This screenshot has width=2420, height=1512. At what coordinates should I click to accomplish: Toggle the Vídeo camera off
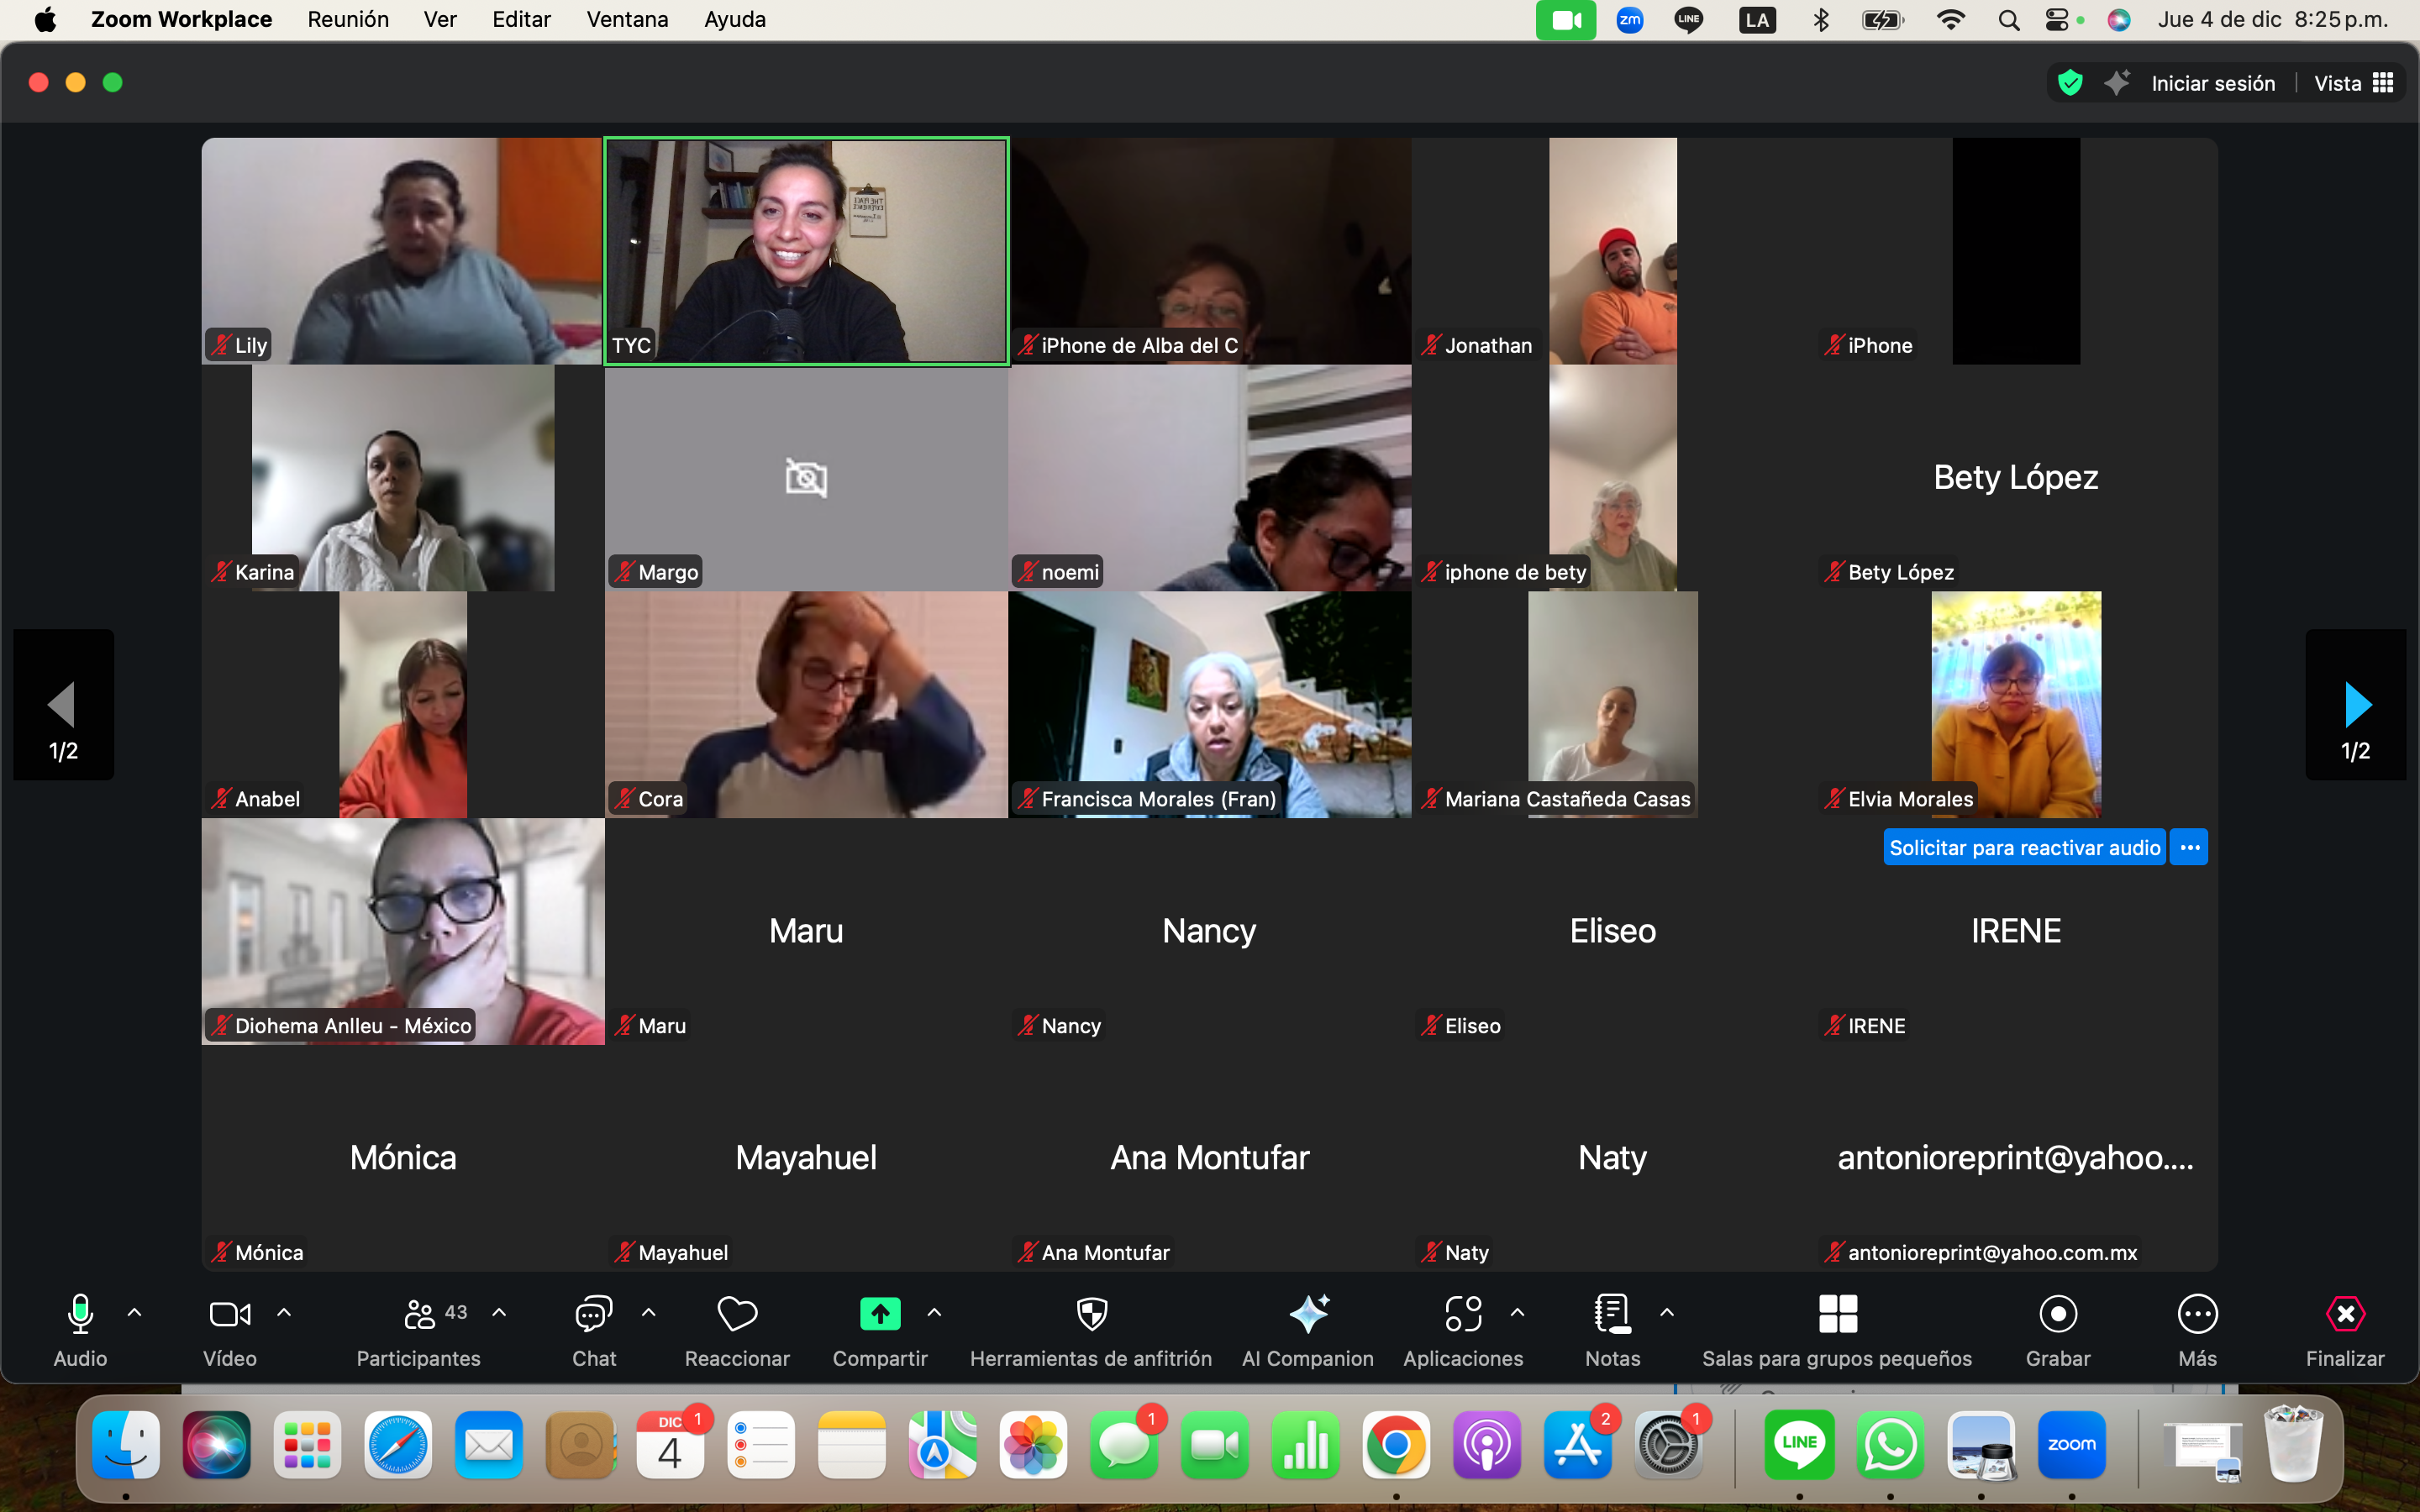pyautogui.click(x=229, y=1314)
